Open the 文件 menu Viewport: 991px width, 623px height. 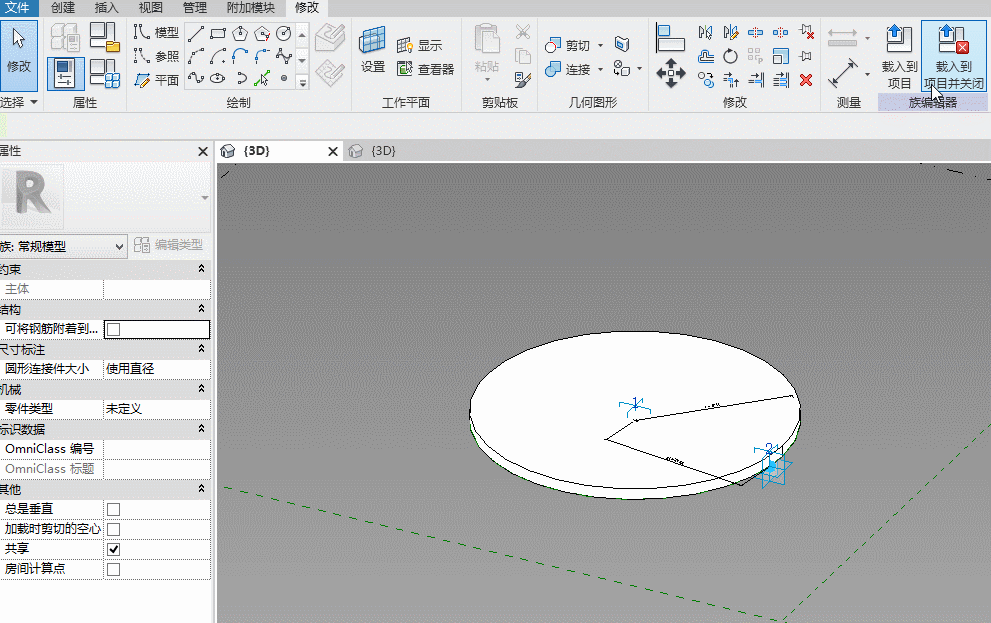(x=18, y=8)
